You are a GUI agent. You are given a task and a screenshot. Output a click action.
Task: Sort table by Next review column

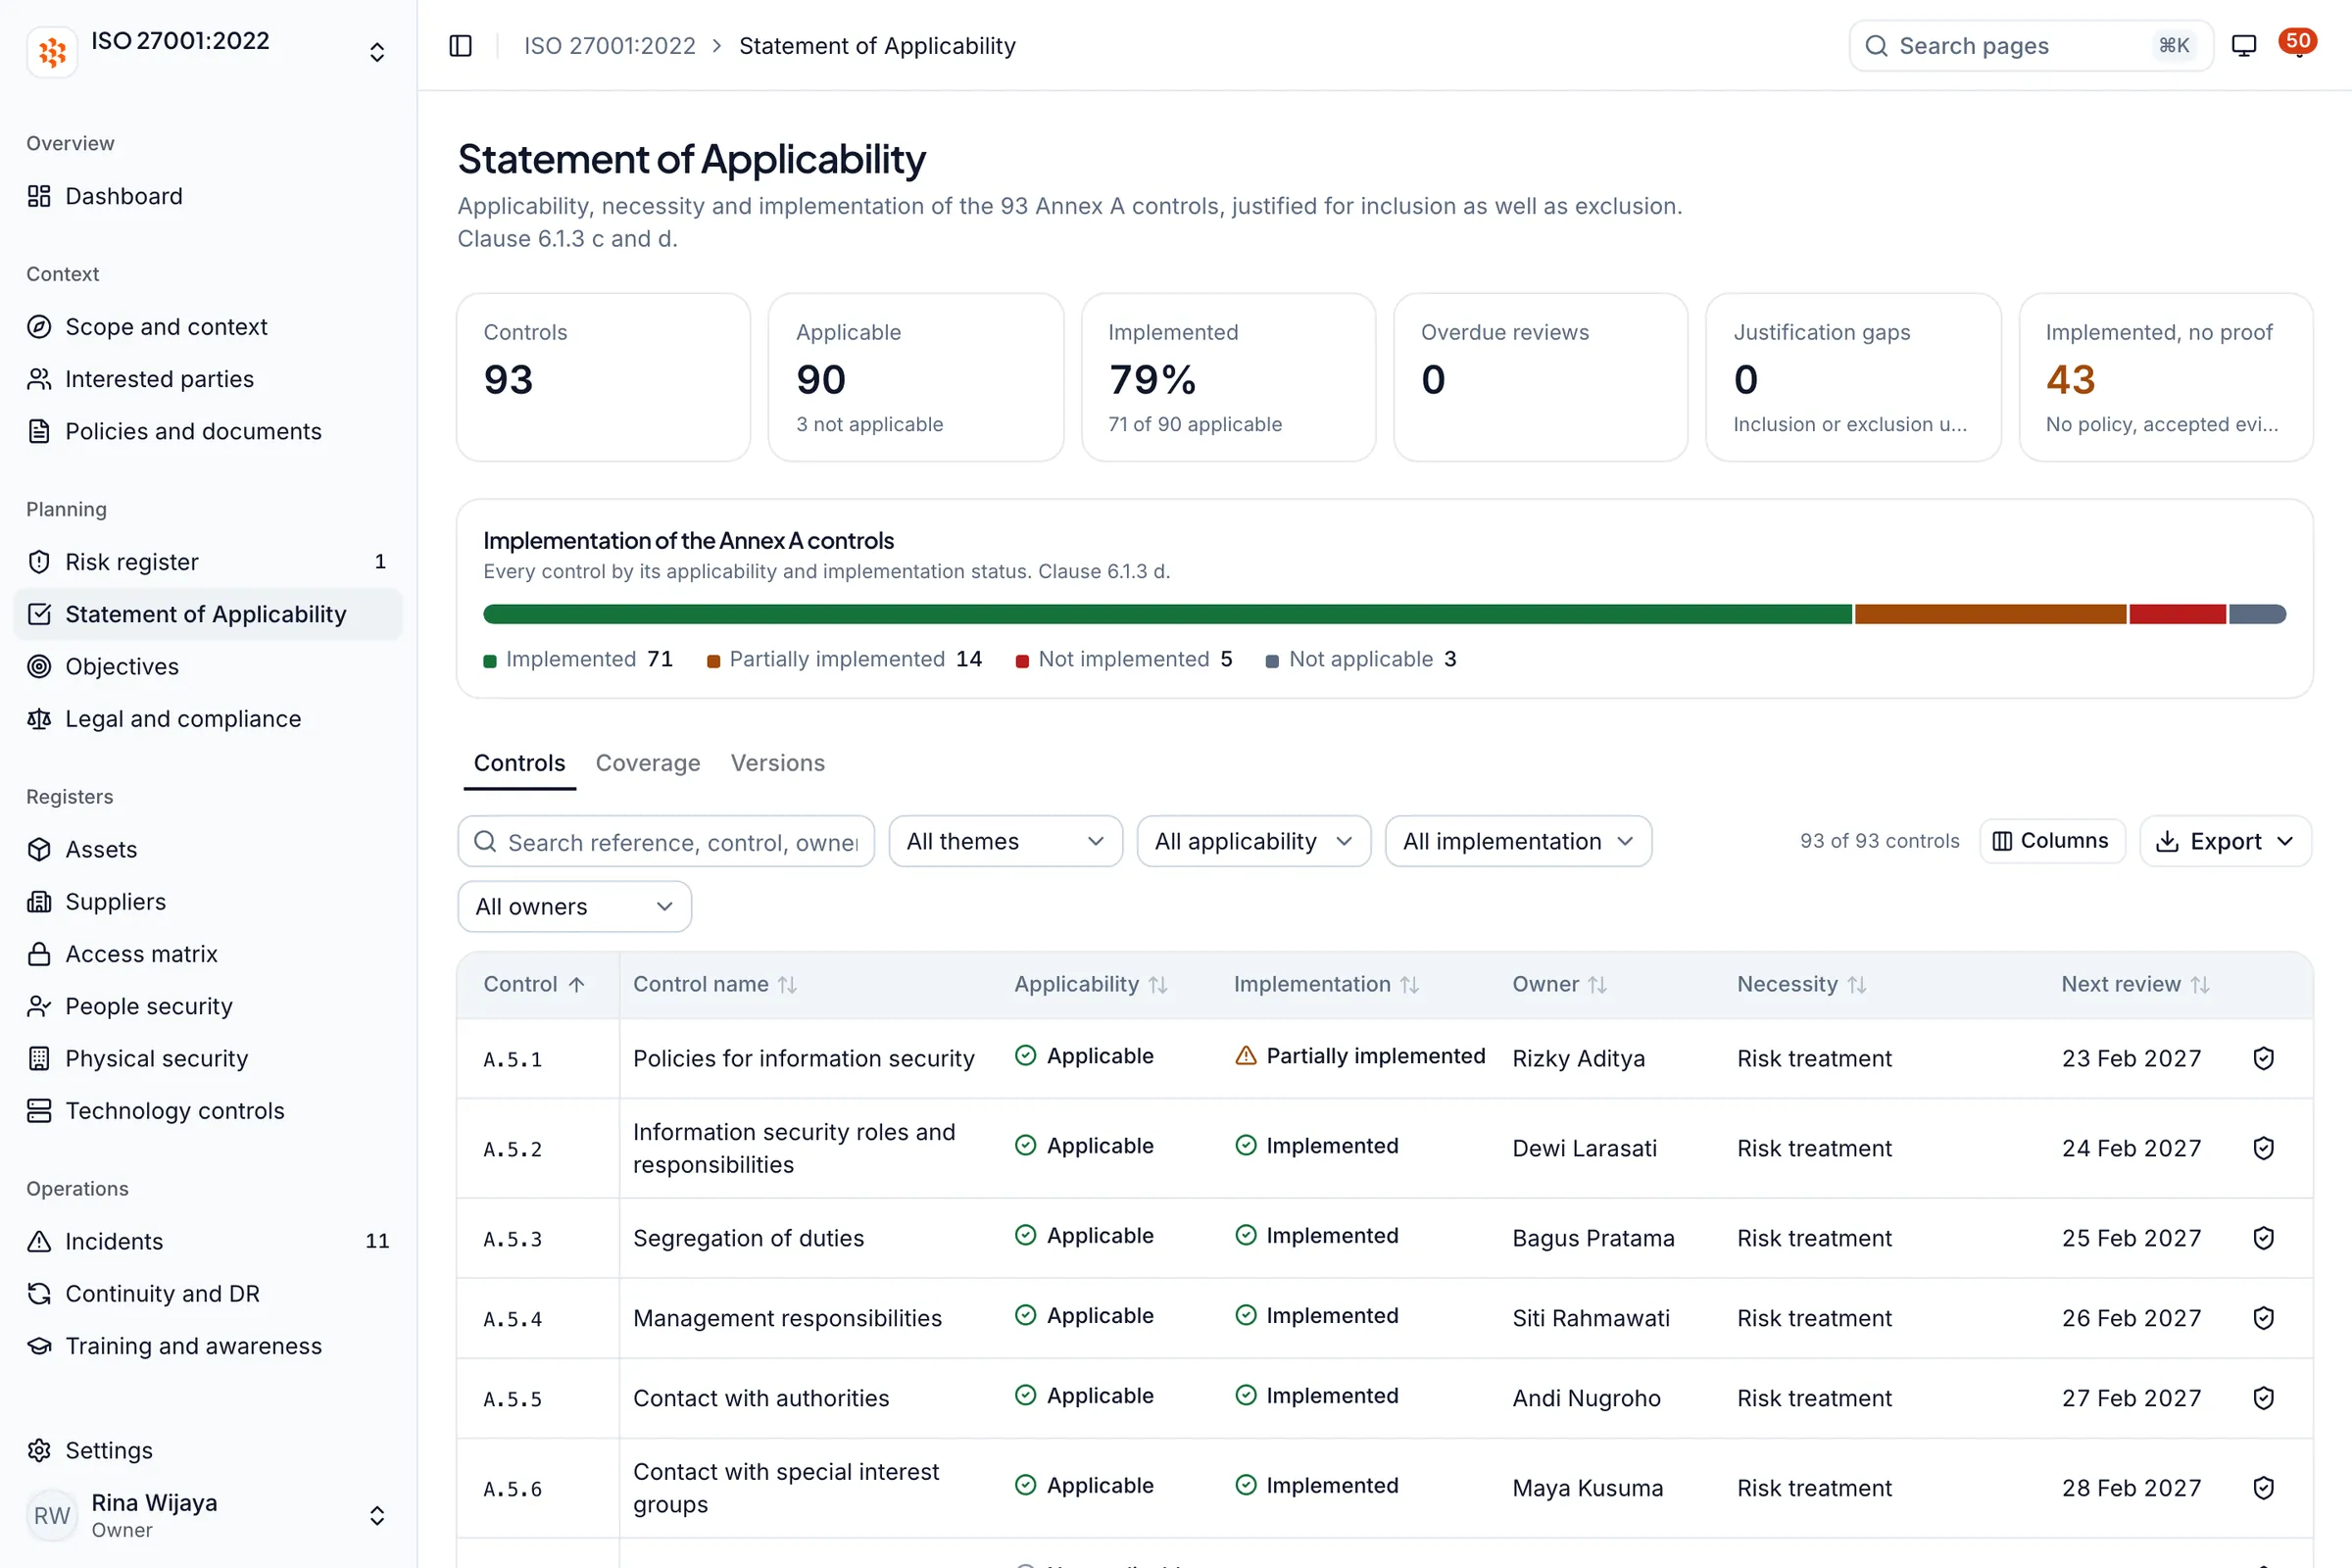[2135, 984]
